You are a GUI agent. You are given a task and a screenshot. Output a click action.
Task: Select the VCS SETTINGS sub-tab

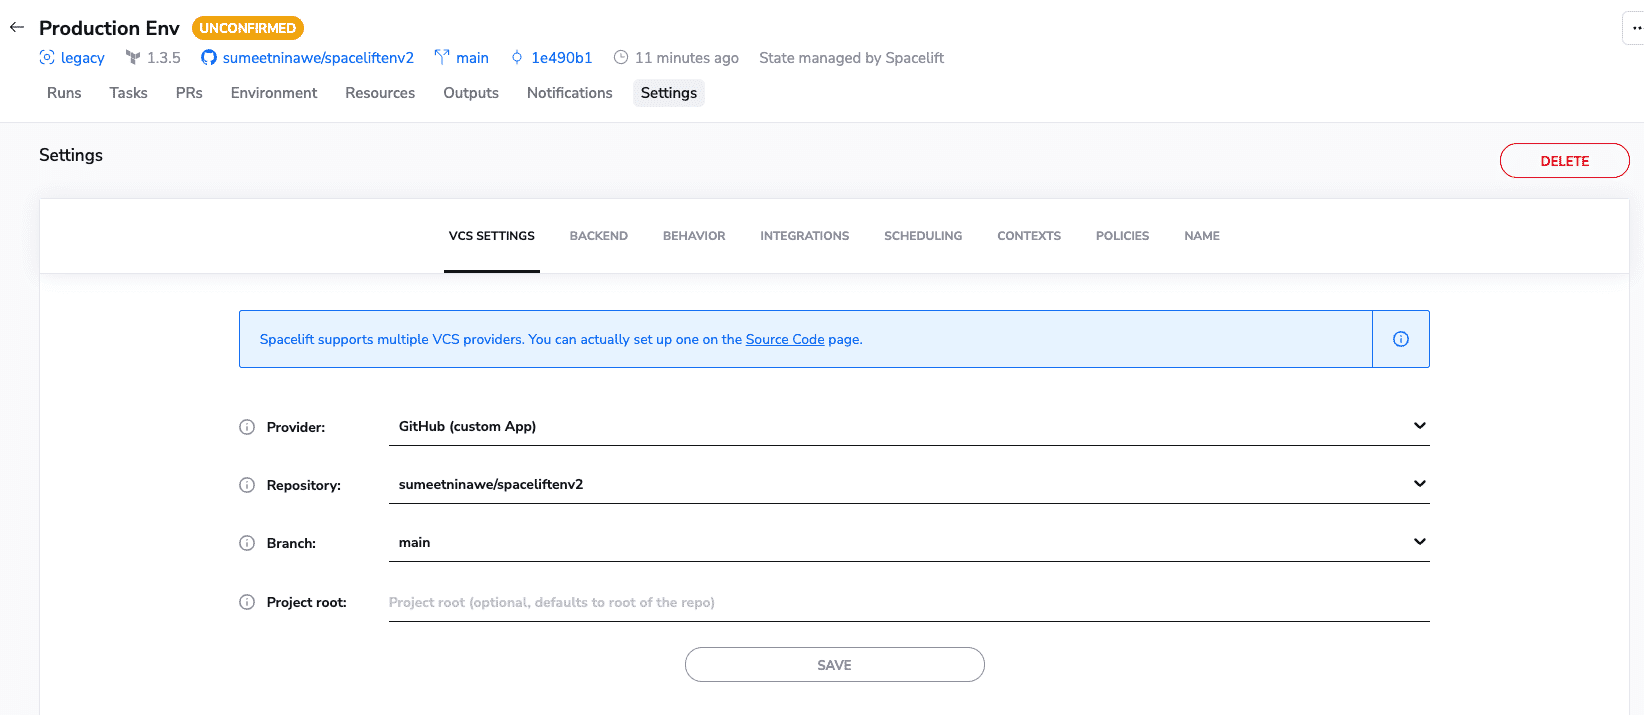492,236
